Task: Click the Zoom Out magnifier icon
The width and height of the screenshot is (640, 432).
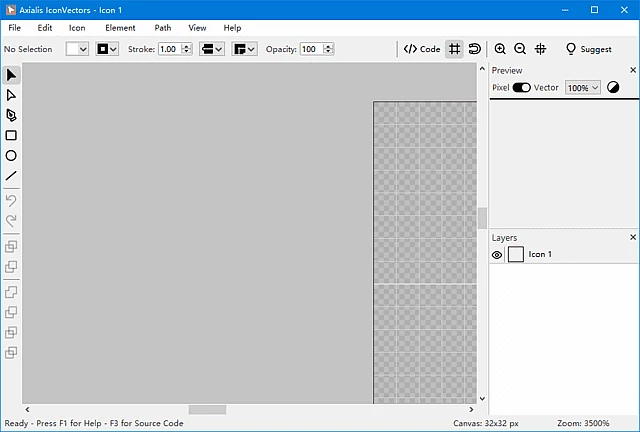Action: [x=520, y=49]
